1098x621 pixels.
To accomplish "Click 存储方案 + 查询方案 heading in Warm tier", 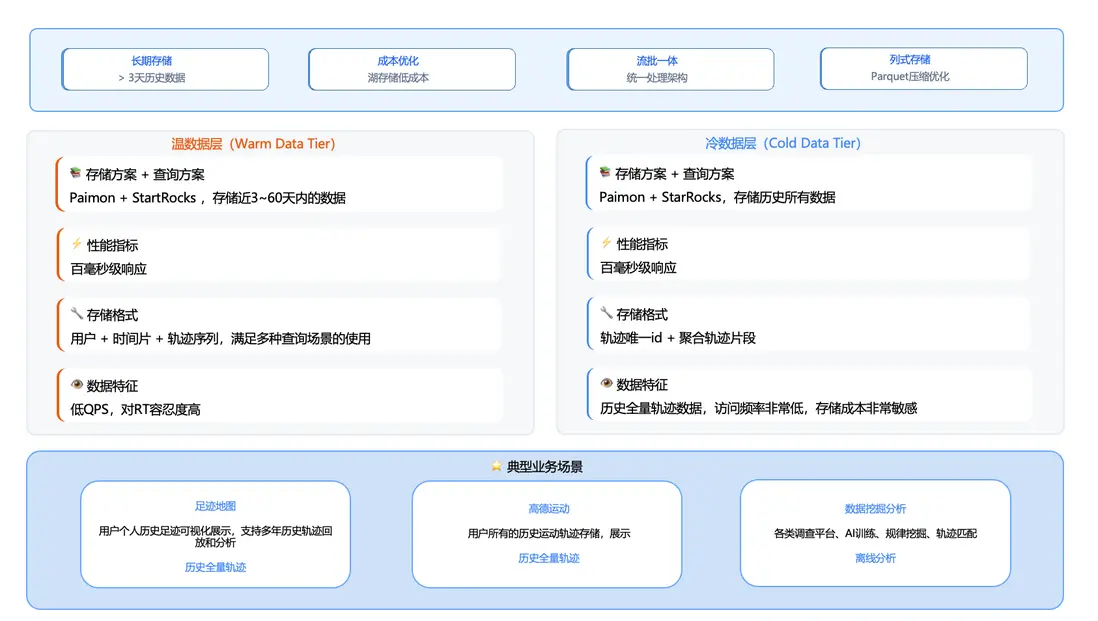I will click(145, 174).
